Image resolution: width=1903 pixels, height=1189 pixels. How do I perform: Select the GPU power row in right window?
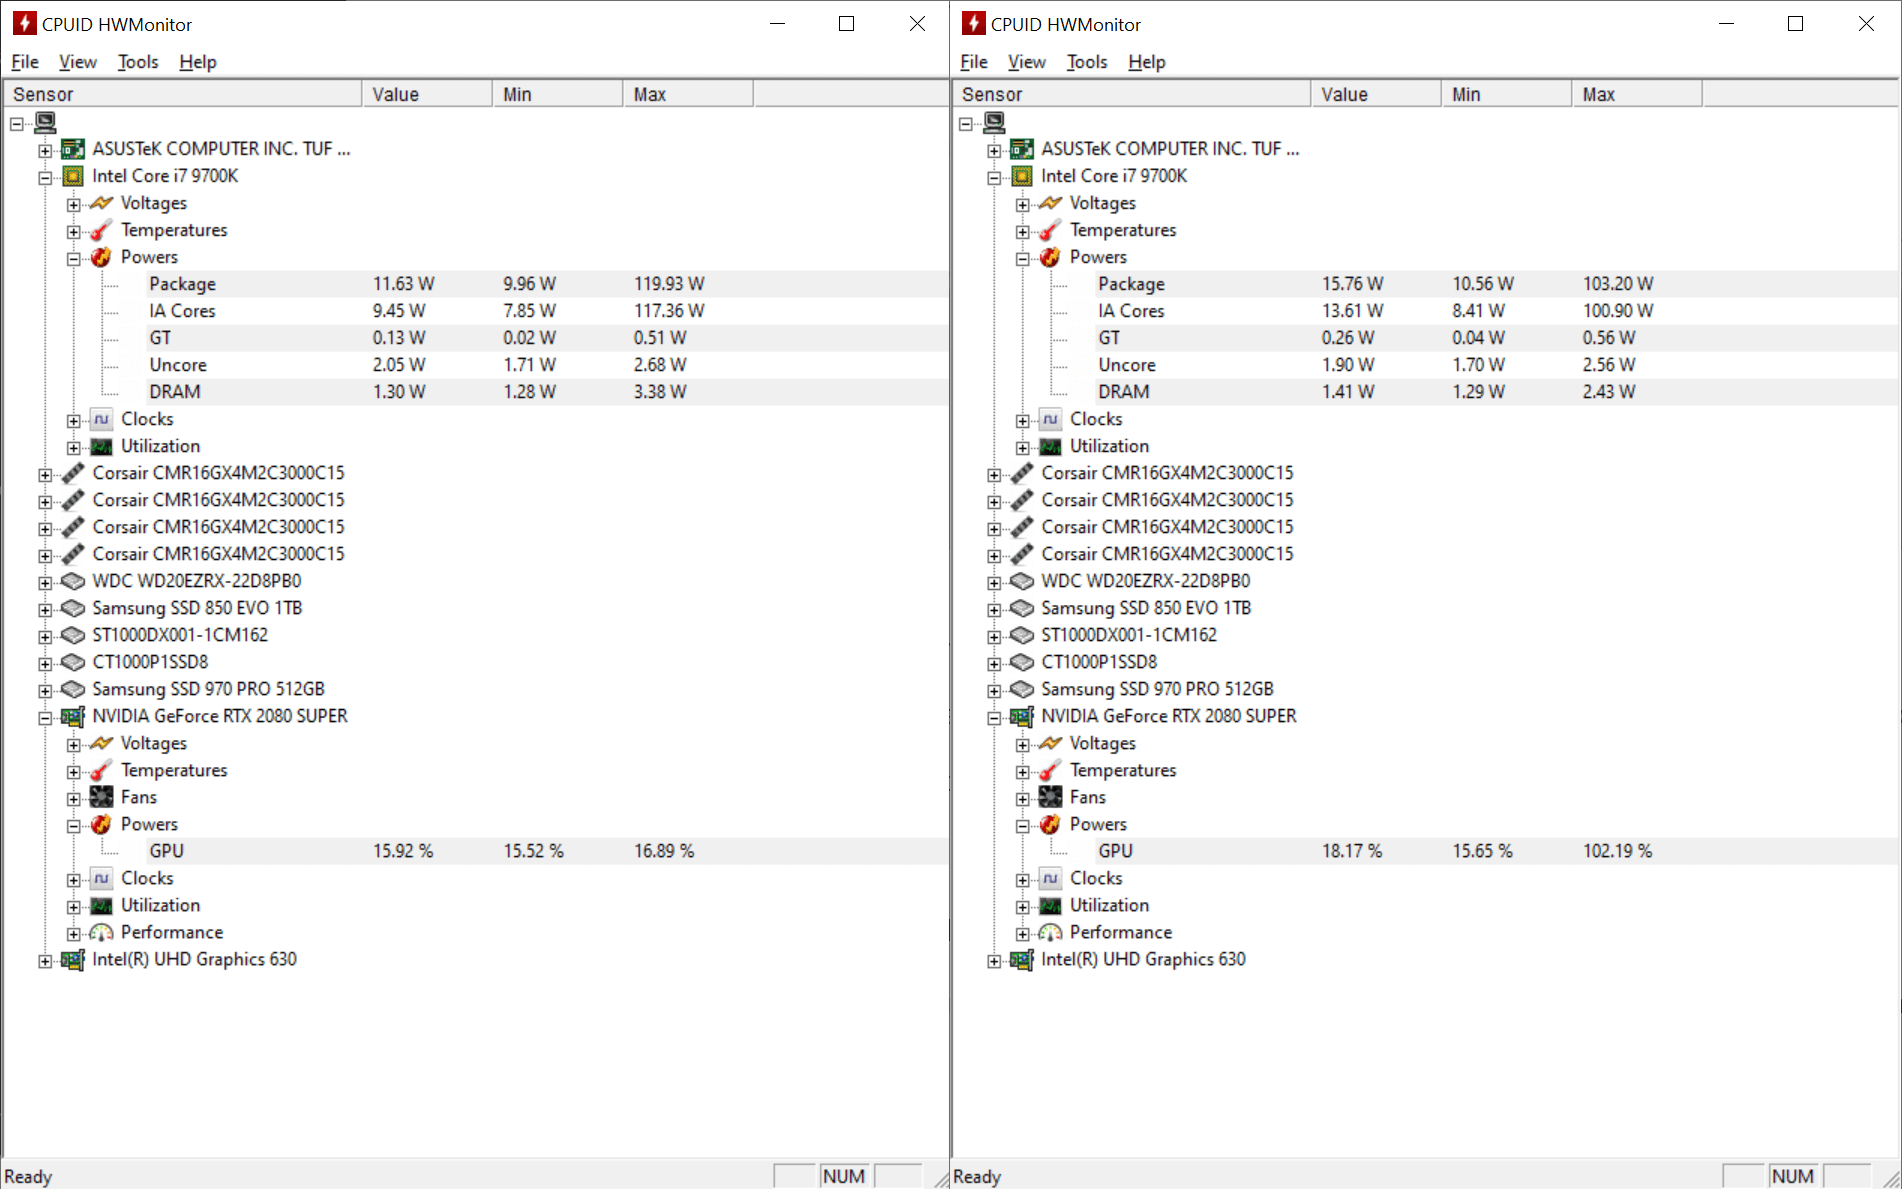[1115, 851]
